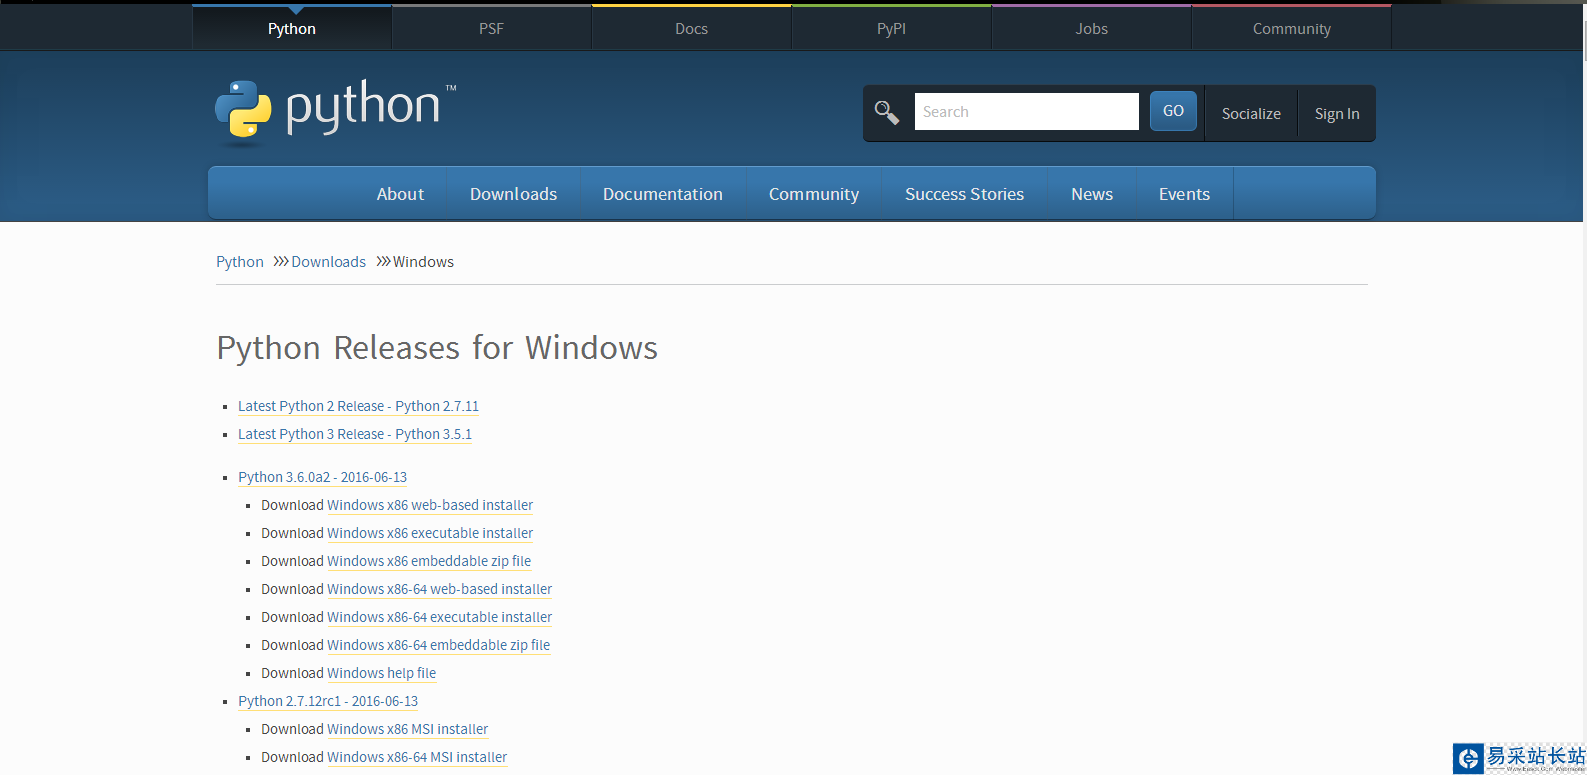The height and width of the screenshot is (775, 1587).
Task: Go to Downloads breadcrumb link
Action: click(x=328, y=262)
